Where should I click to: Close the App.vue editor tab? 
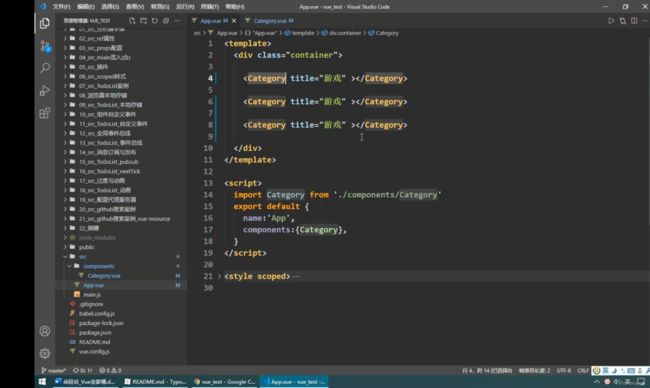[234, 21]
